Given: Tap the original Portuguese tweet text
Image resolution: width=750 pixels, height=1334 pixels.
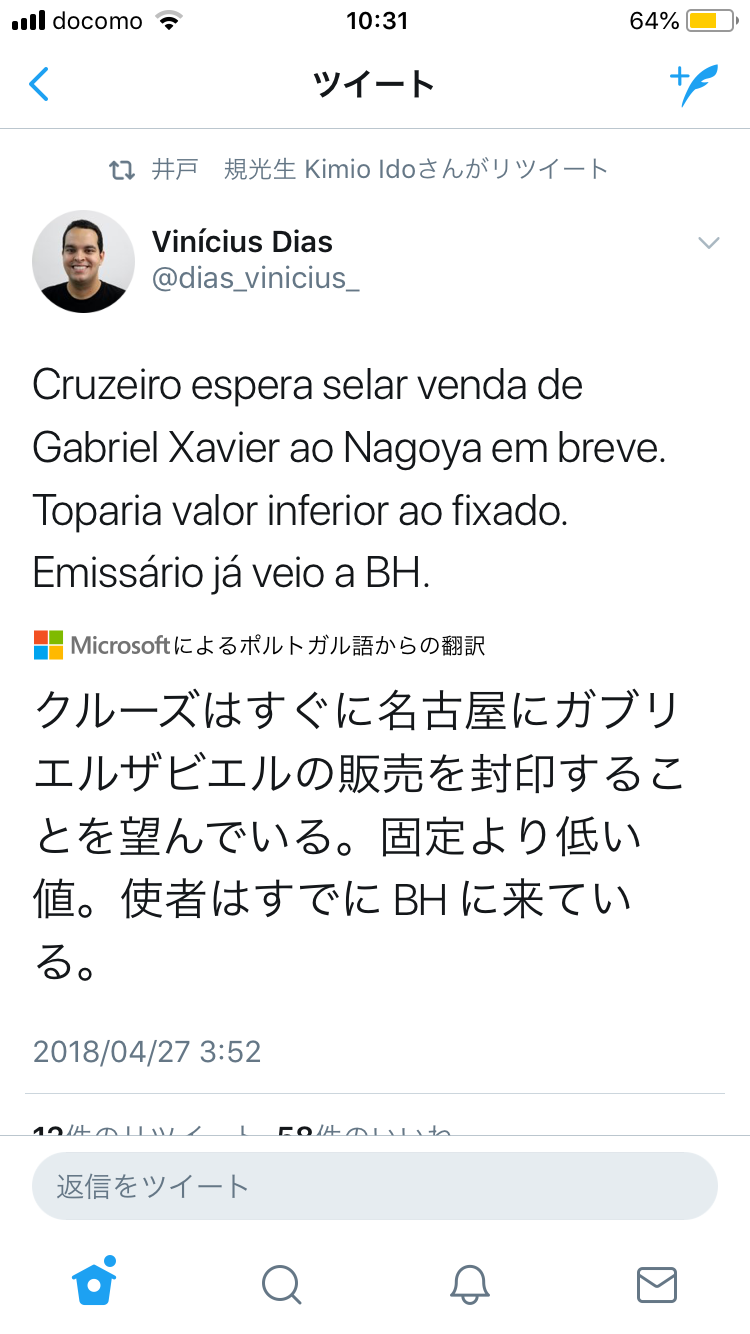Looking at the screenshot, I should 348,479.
